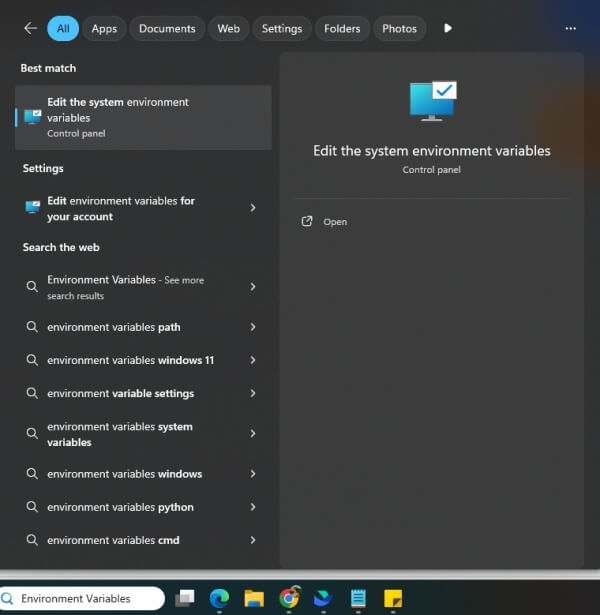
Task: Click search icon beside Environment Variables - See more
Action: pyautogui.click(x=32, y=287)
